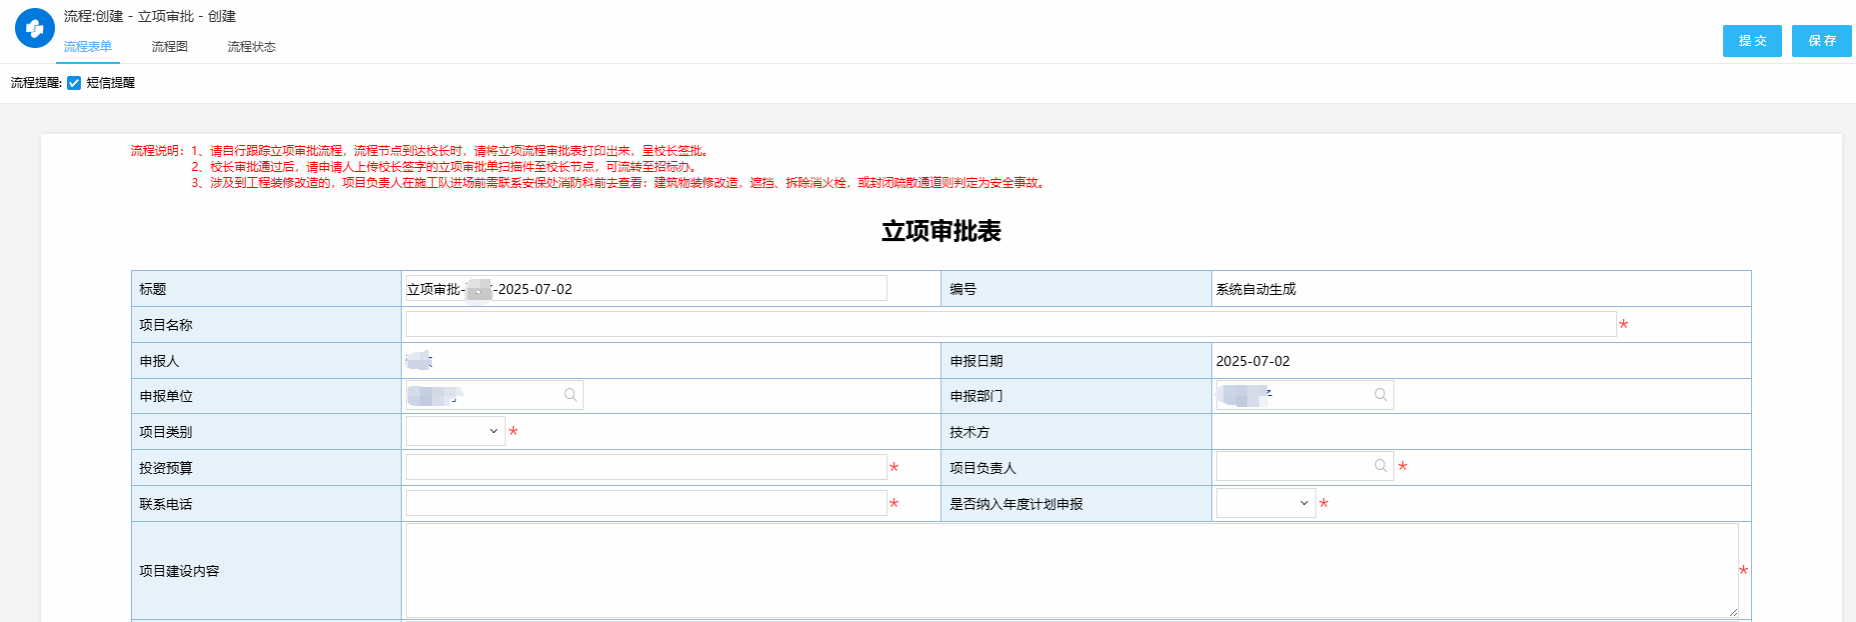Viewport: 1856px width, 622px height.
Task: Click the blue app logo icon
Action: (35, 29)
